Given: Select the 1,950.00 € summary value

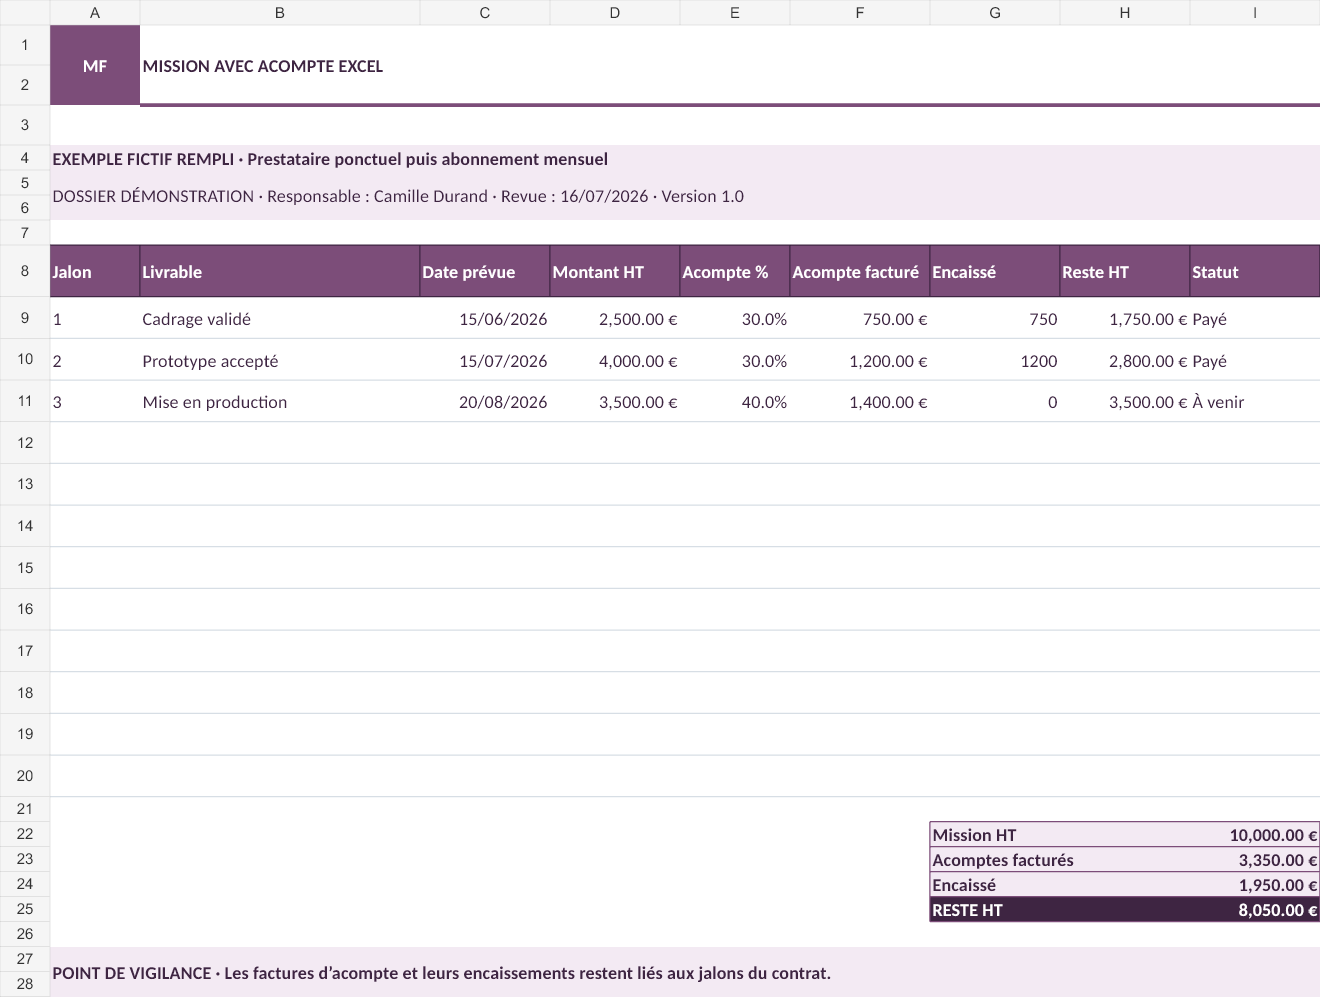Looking at the screenshot, I should click(x=1255, y=885).
